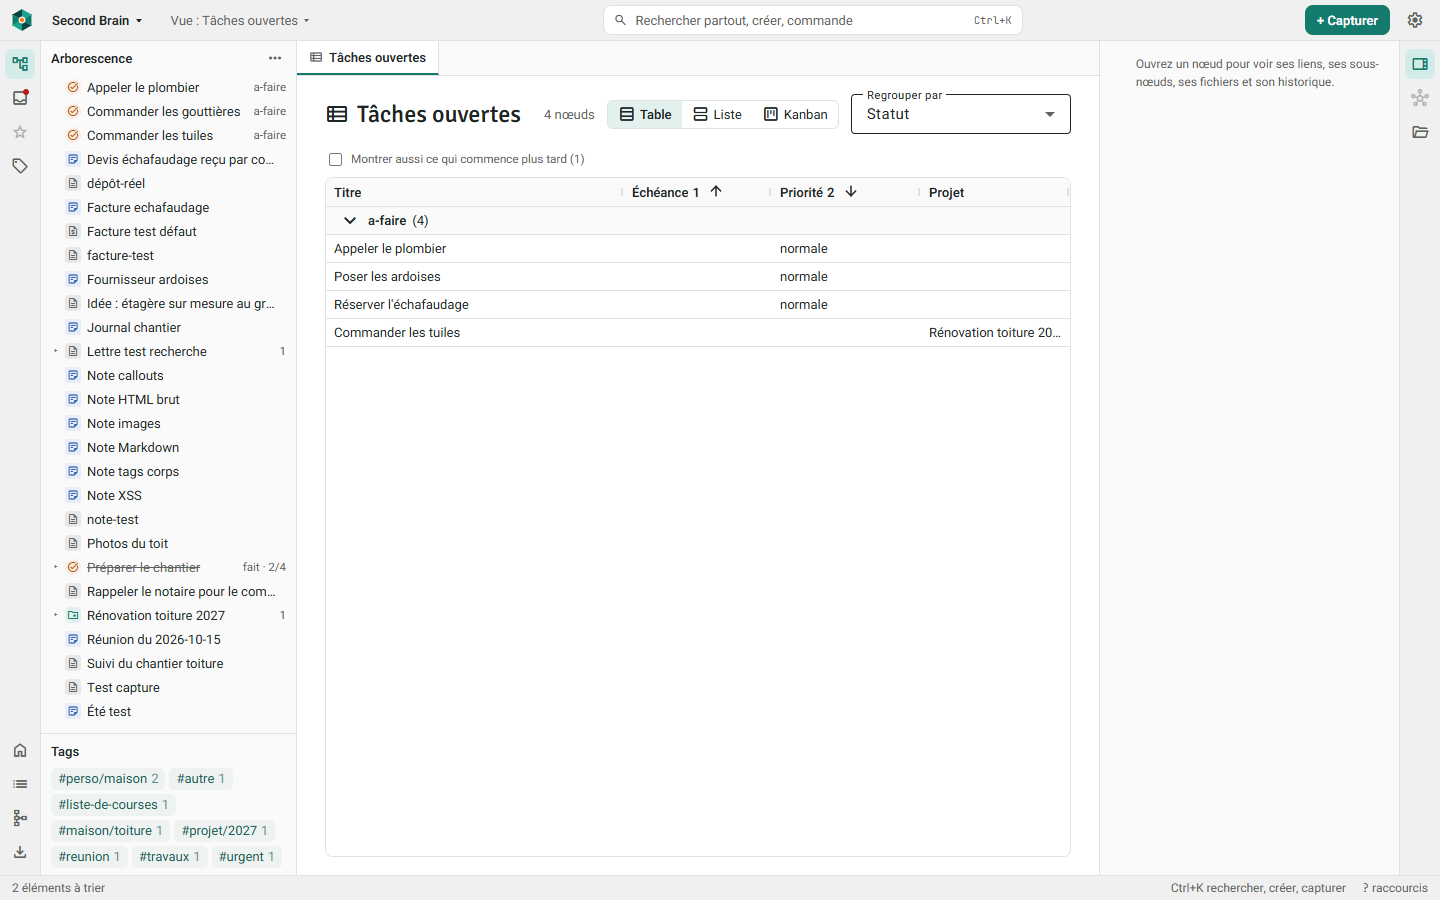Expand the Rénovation toiture 2027 tree node

pyautogui.click(x=56, y=615)
